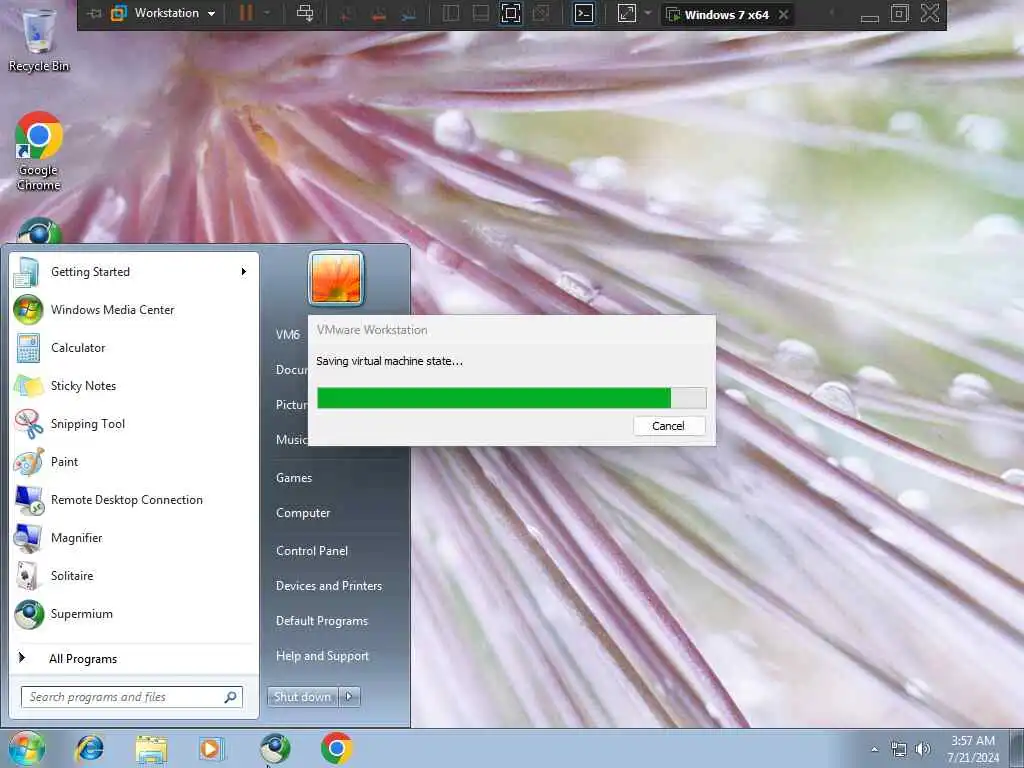Viewport: 1024px width, 768px height.
Task: Open Default Programs
Action: tap(334, 621)
